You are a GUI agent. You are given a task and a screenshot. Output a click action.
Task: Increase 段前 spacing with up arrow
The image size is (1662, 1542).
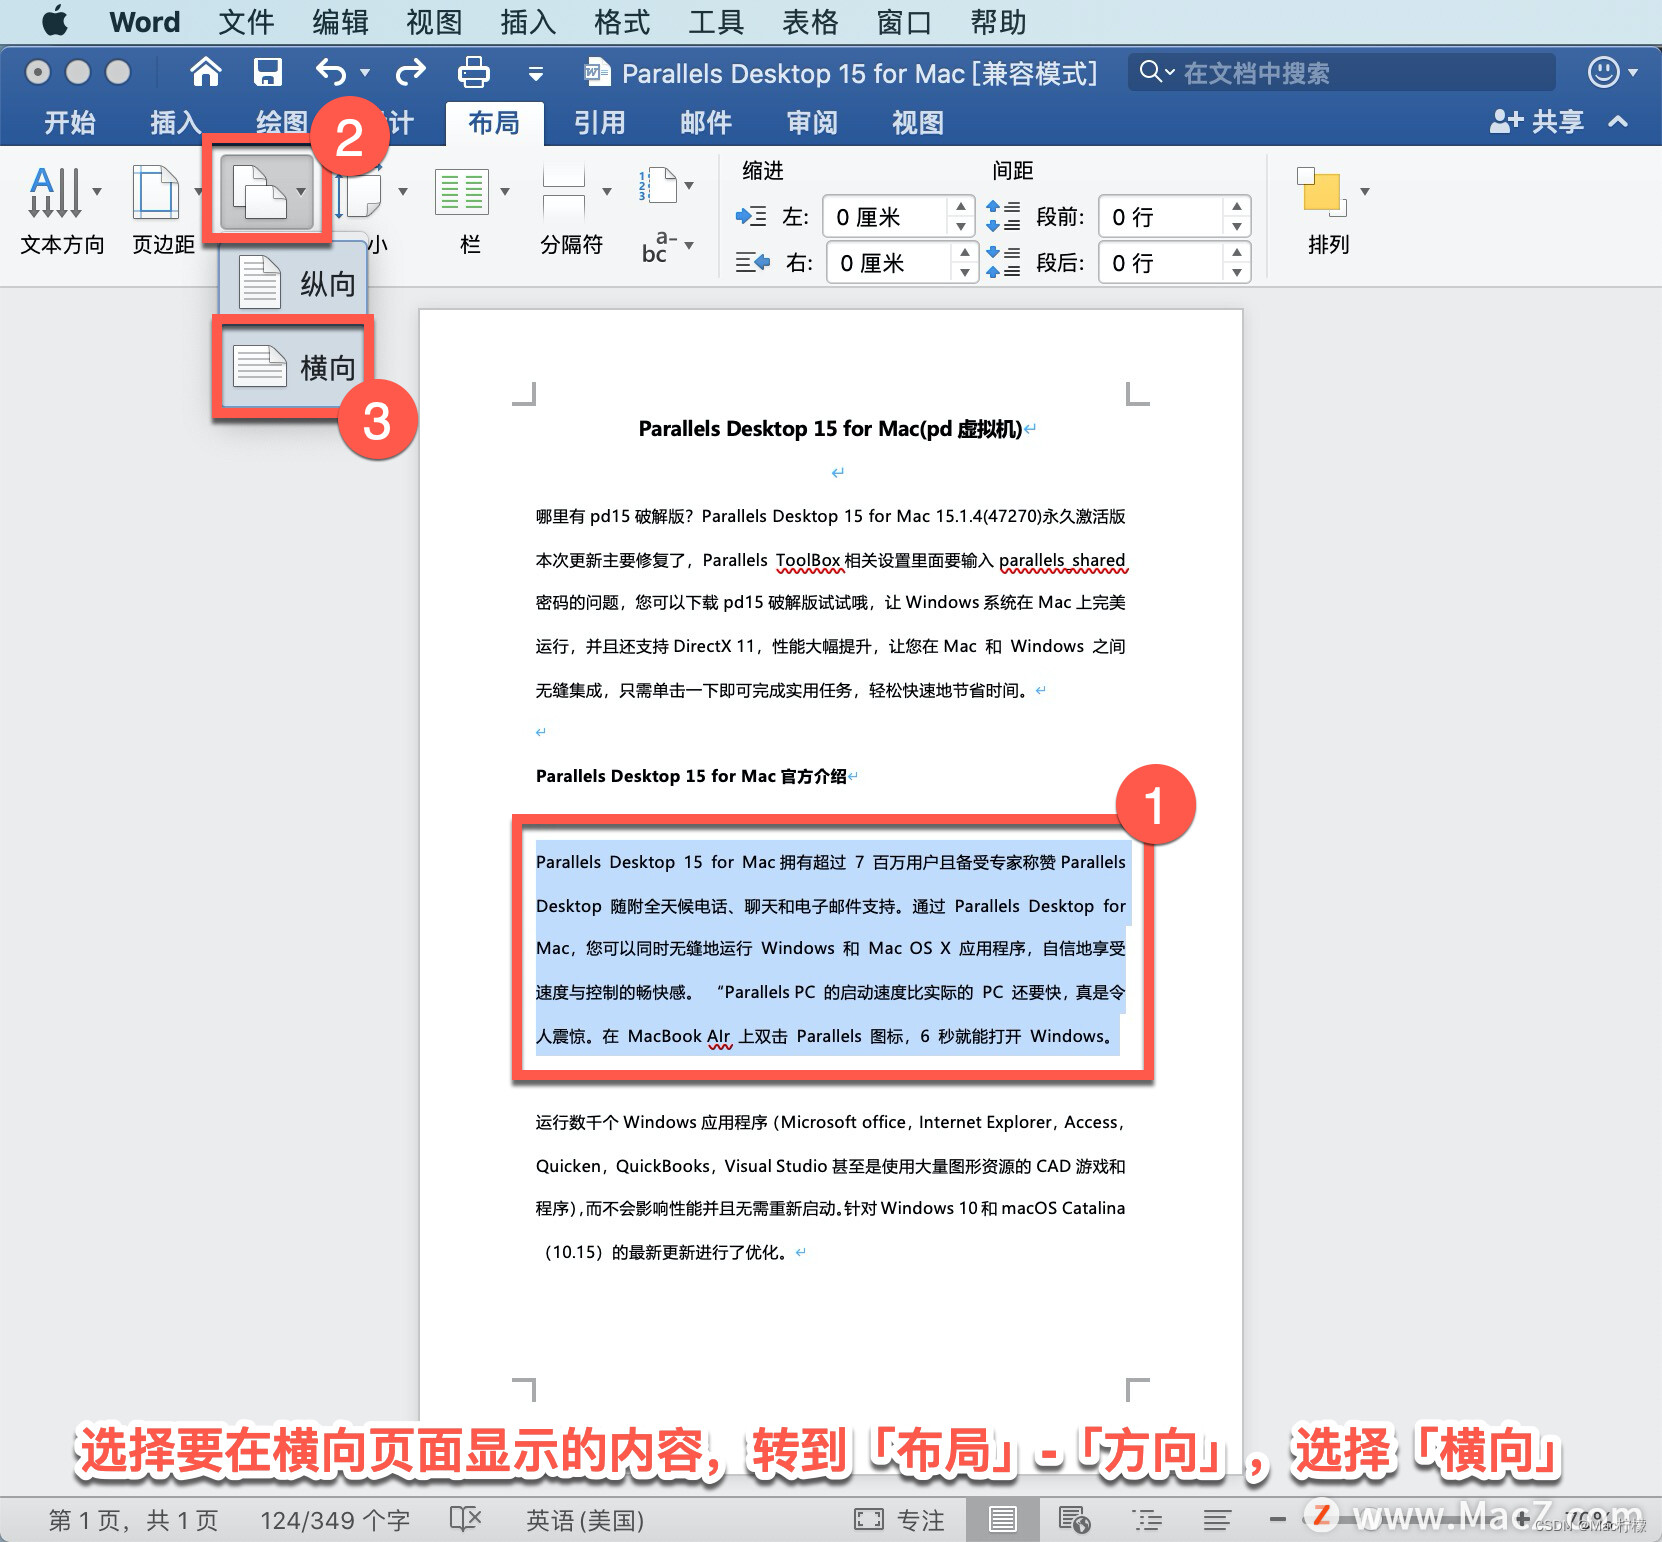[x=1237, y=207]
